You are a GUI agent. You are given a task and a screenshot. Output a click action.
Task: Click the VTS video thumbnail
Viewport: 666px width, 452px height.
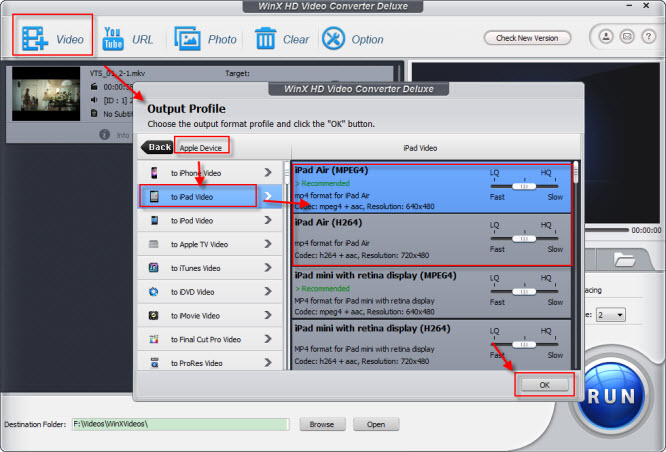coord(46,94)
